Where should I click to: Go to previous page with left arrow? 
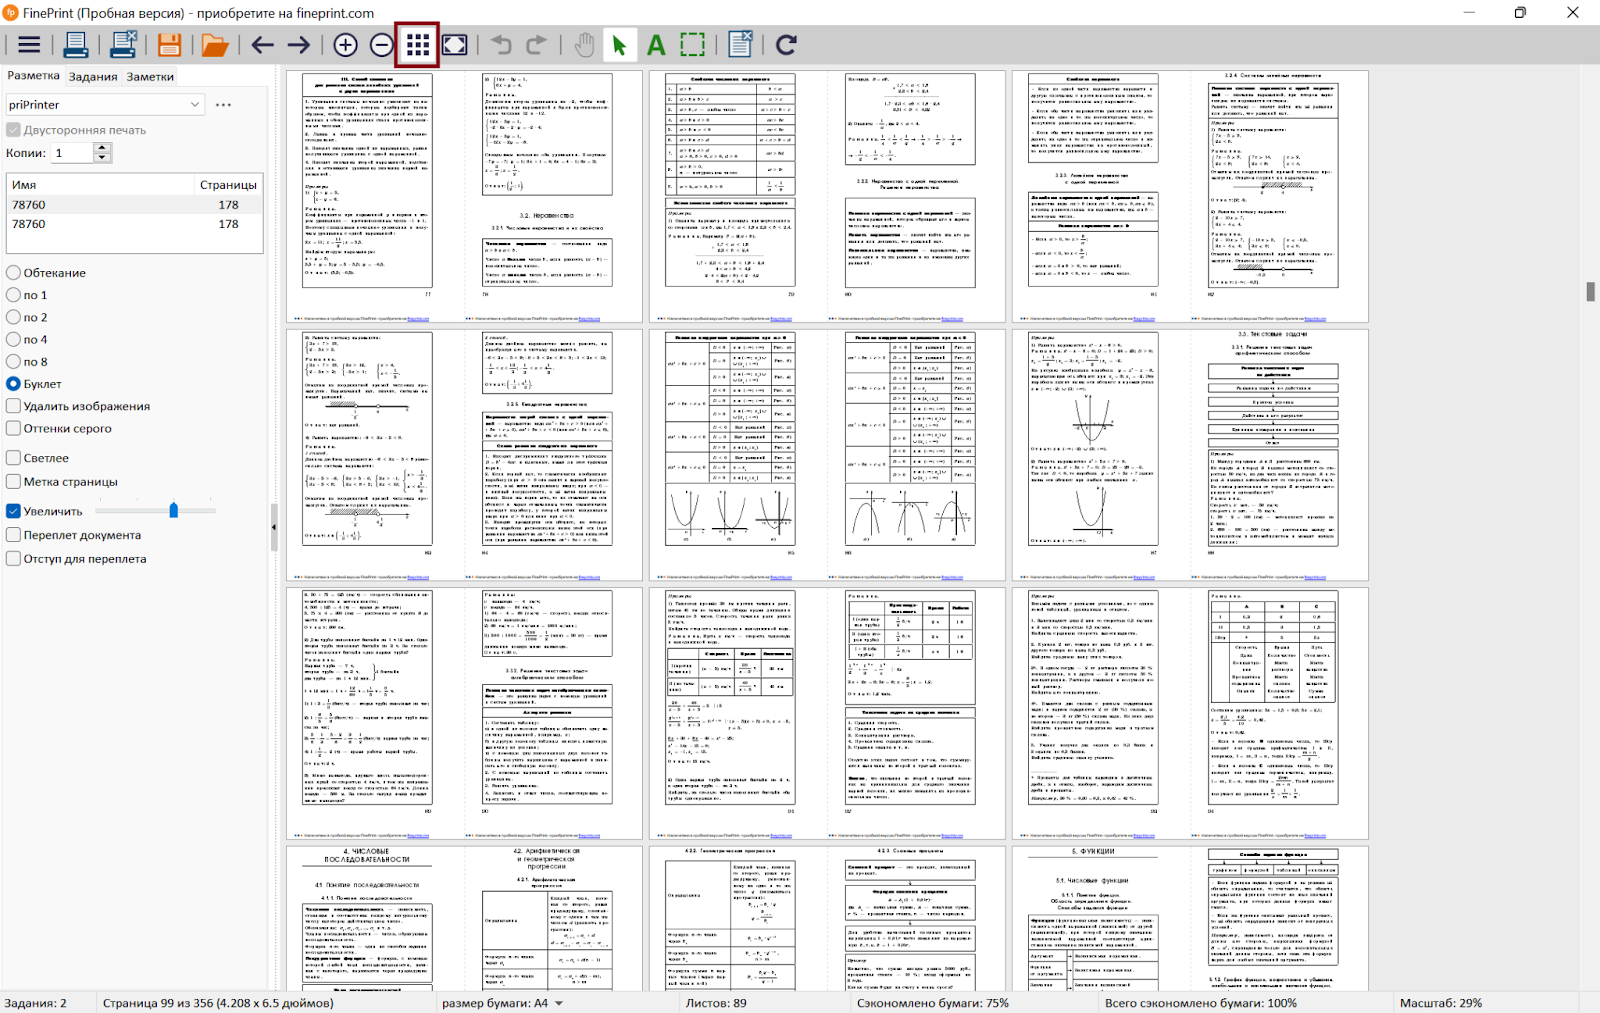(x=262, y=45)
